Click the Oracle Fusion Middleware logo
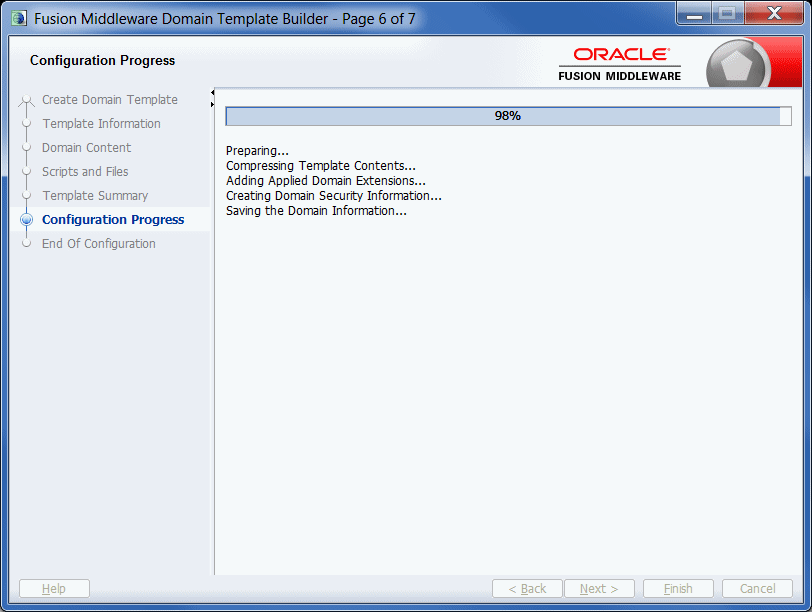 tap(619, 64)
